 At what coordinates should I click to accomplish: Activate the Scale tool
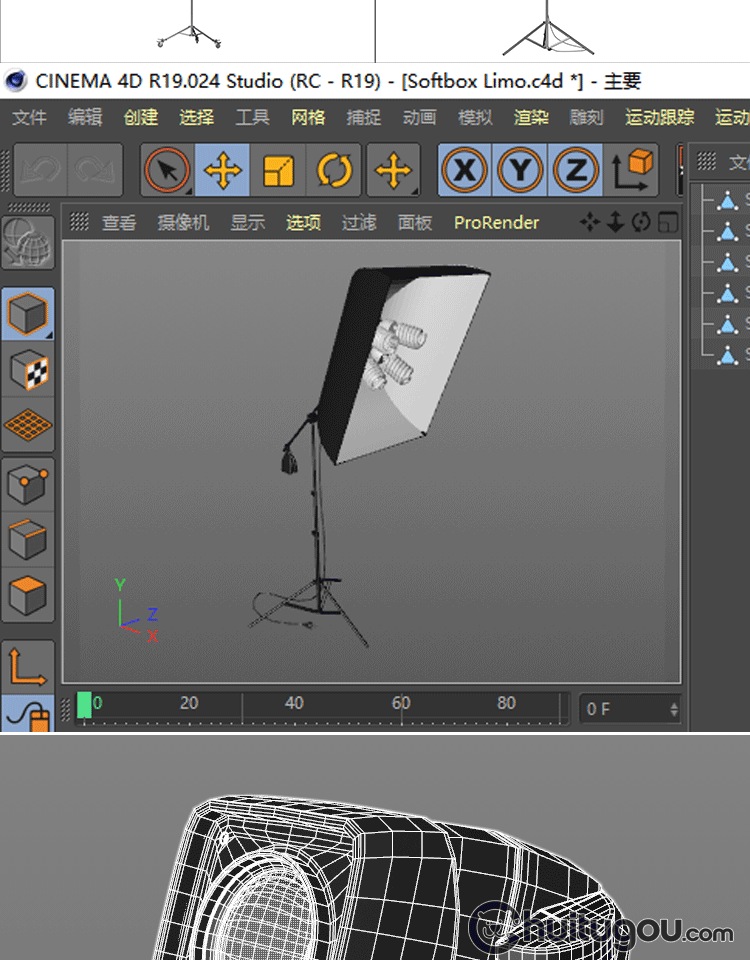(x=279, y=171)
